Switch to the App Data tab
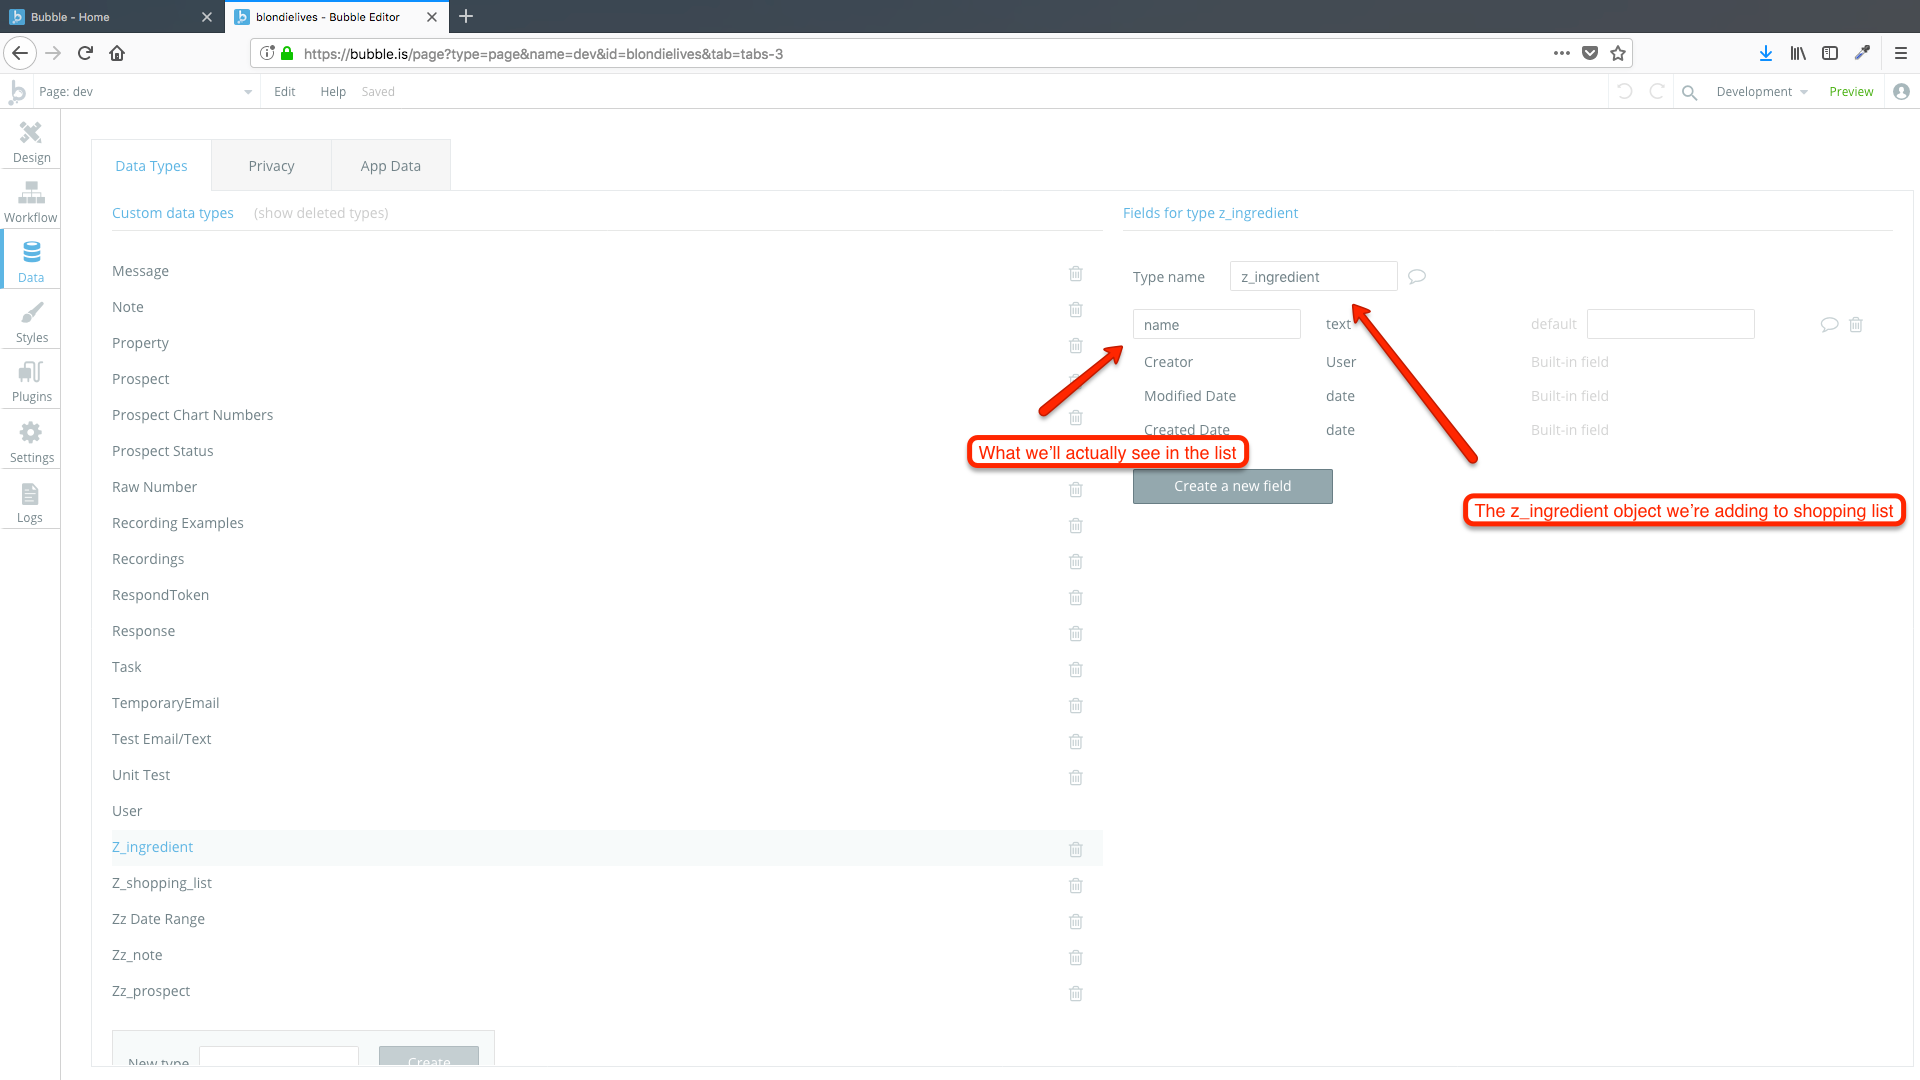The height and width of the screenshot is (1080, 1920). (x=390, y=166)
